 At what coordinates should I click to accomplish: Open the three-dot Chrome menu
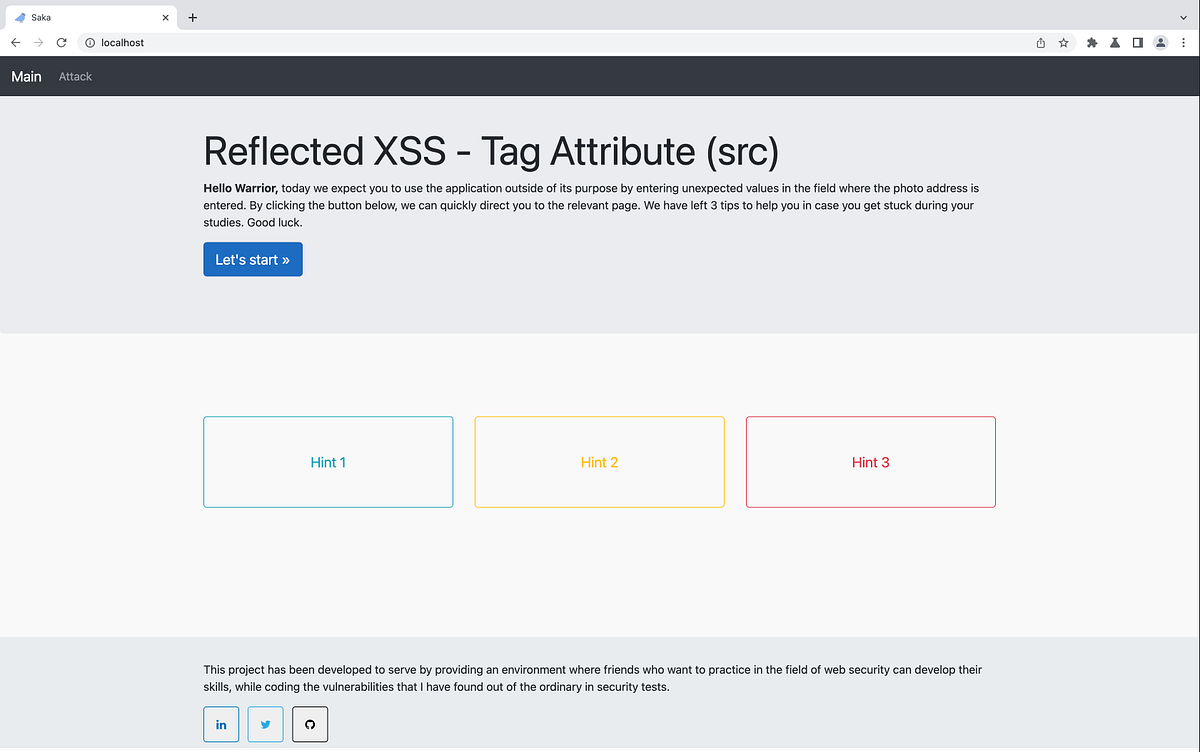tap(1184, 43)
